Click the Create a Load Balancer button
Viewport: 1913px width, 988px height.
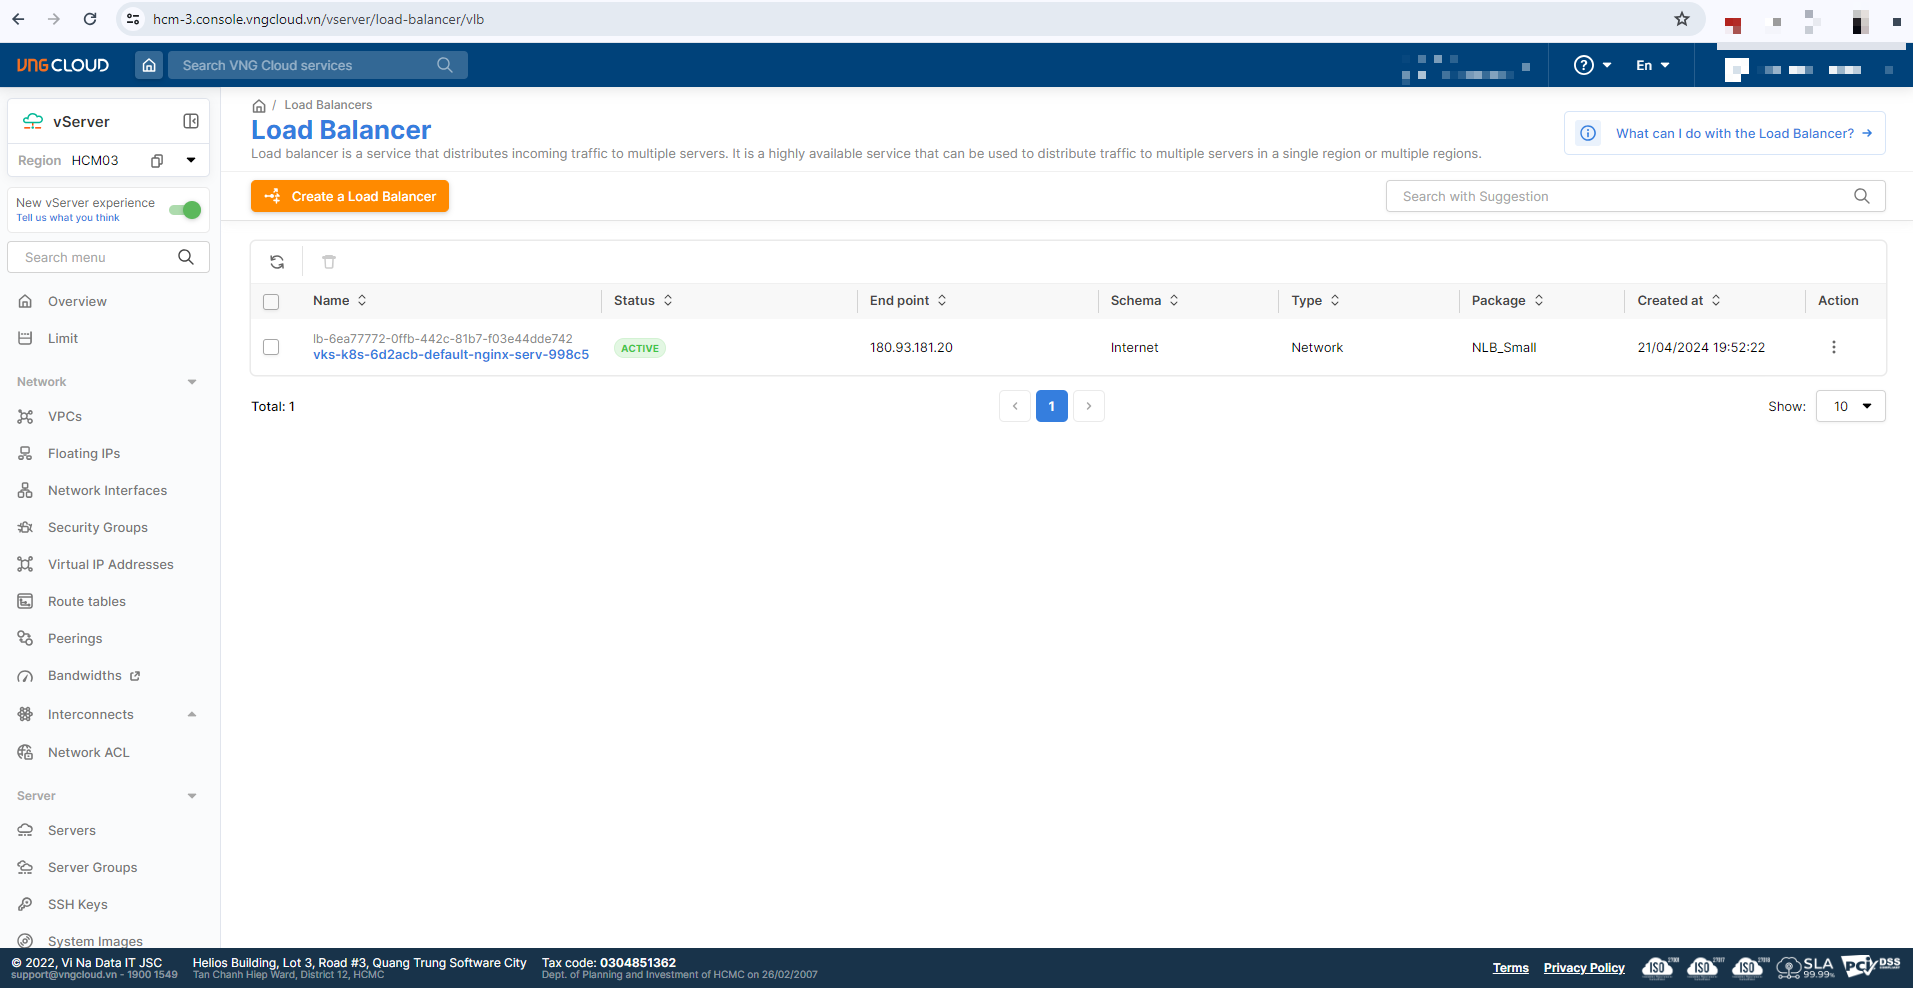click(350, 196)
